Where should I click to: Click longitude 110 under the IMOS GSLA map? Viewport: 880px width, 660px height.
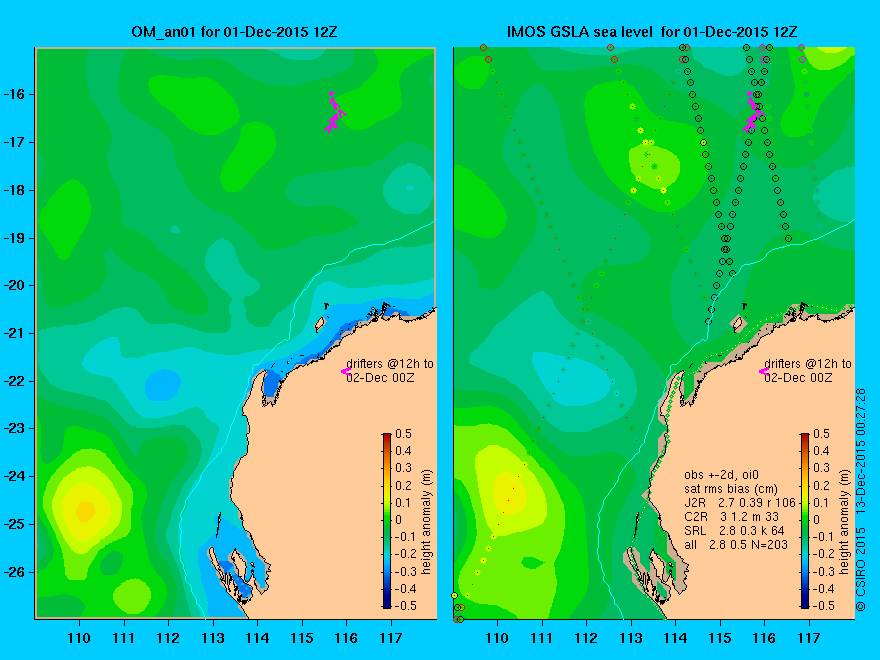[x=497, y=638]
